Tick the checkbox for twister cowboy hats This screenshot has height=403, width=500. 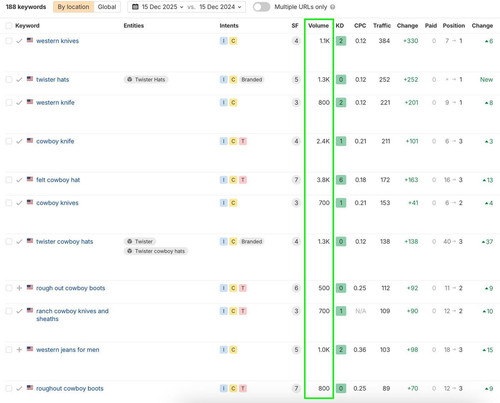click(x=9, y=242)
